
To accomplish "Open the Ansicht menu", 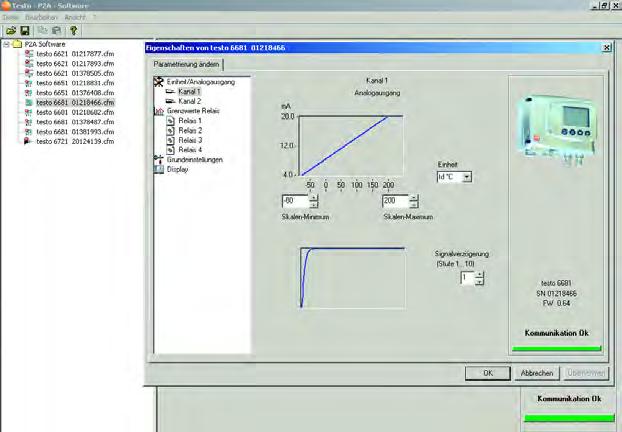I will pos(75,17).
